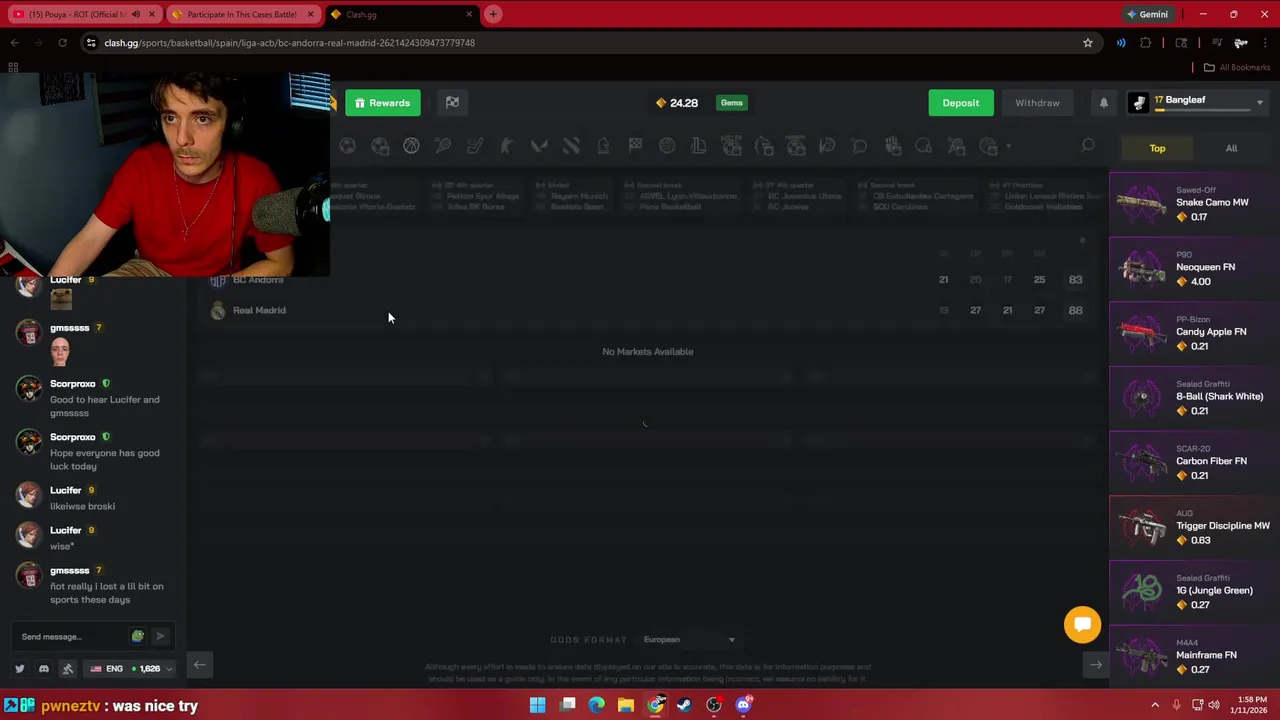Open the Trigger Discipline MW drop
The image size is (1280, 720).
point(1195,527)
